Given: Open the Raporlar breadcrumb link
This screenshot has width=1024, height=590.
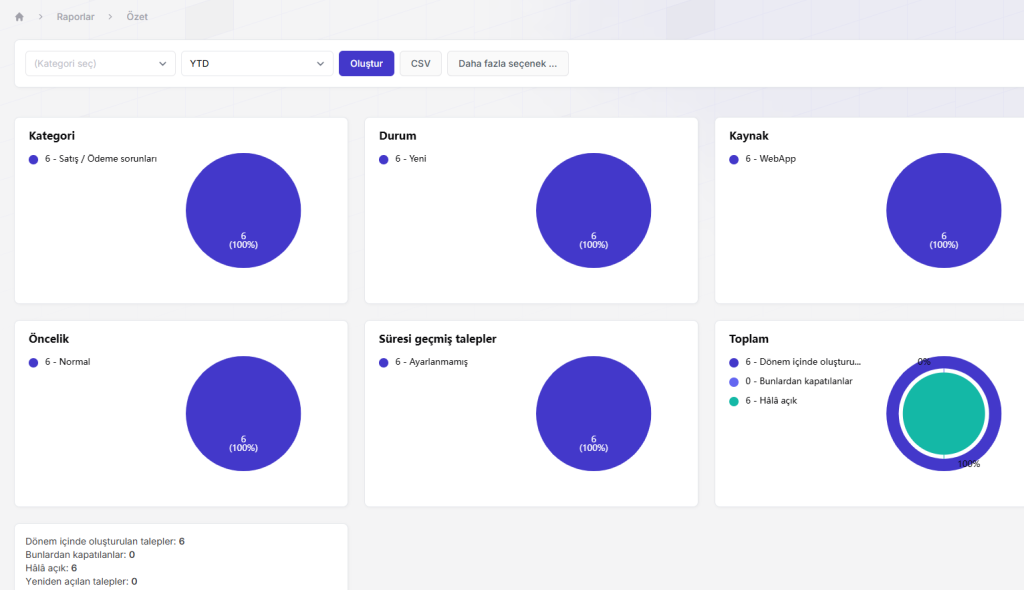Looking at the screenshot, I should (x=75, y=17).
